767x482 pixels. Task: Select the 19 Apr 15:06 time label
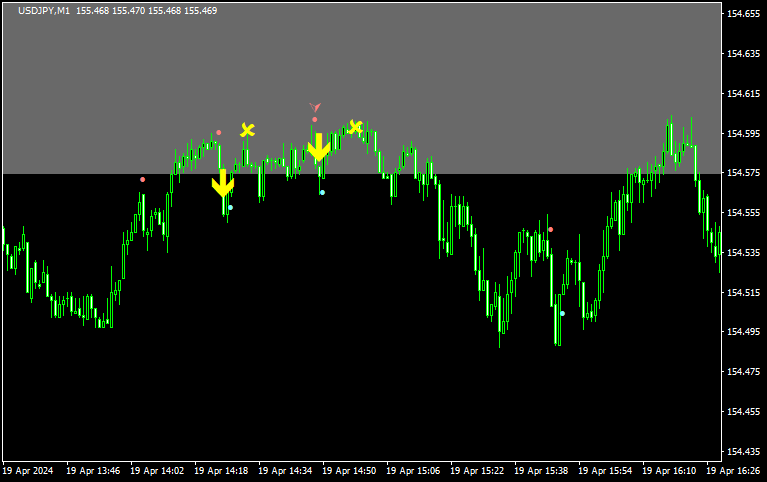(415, 470)
